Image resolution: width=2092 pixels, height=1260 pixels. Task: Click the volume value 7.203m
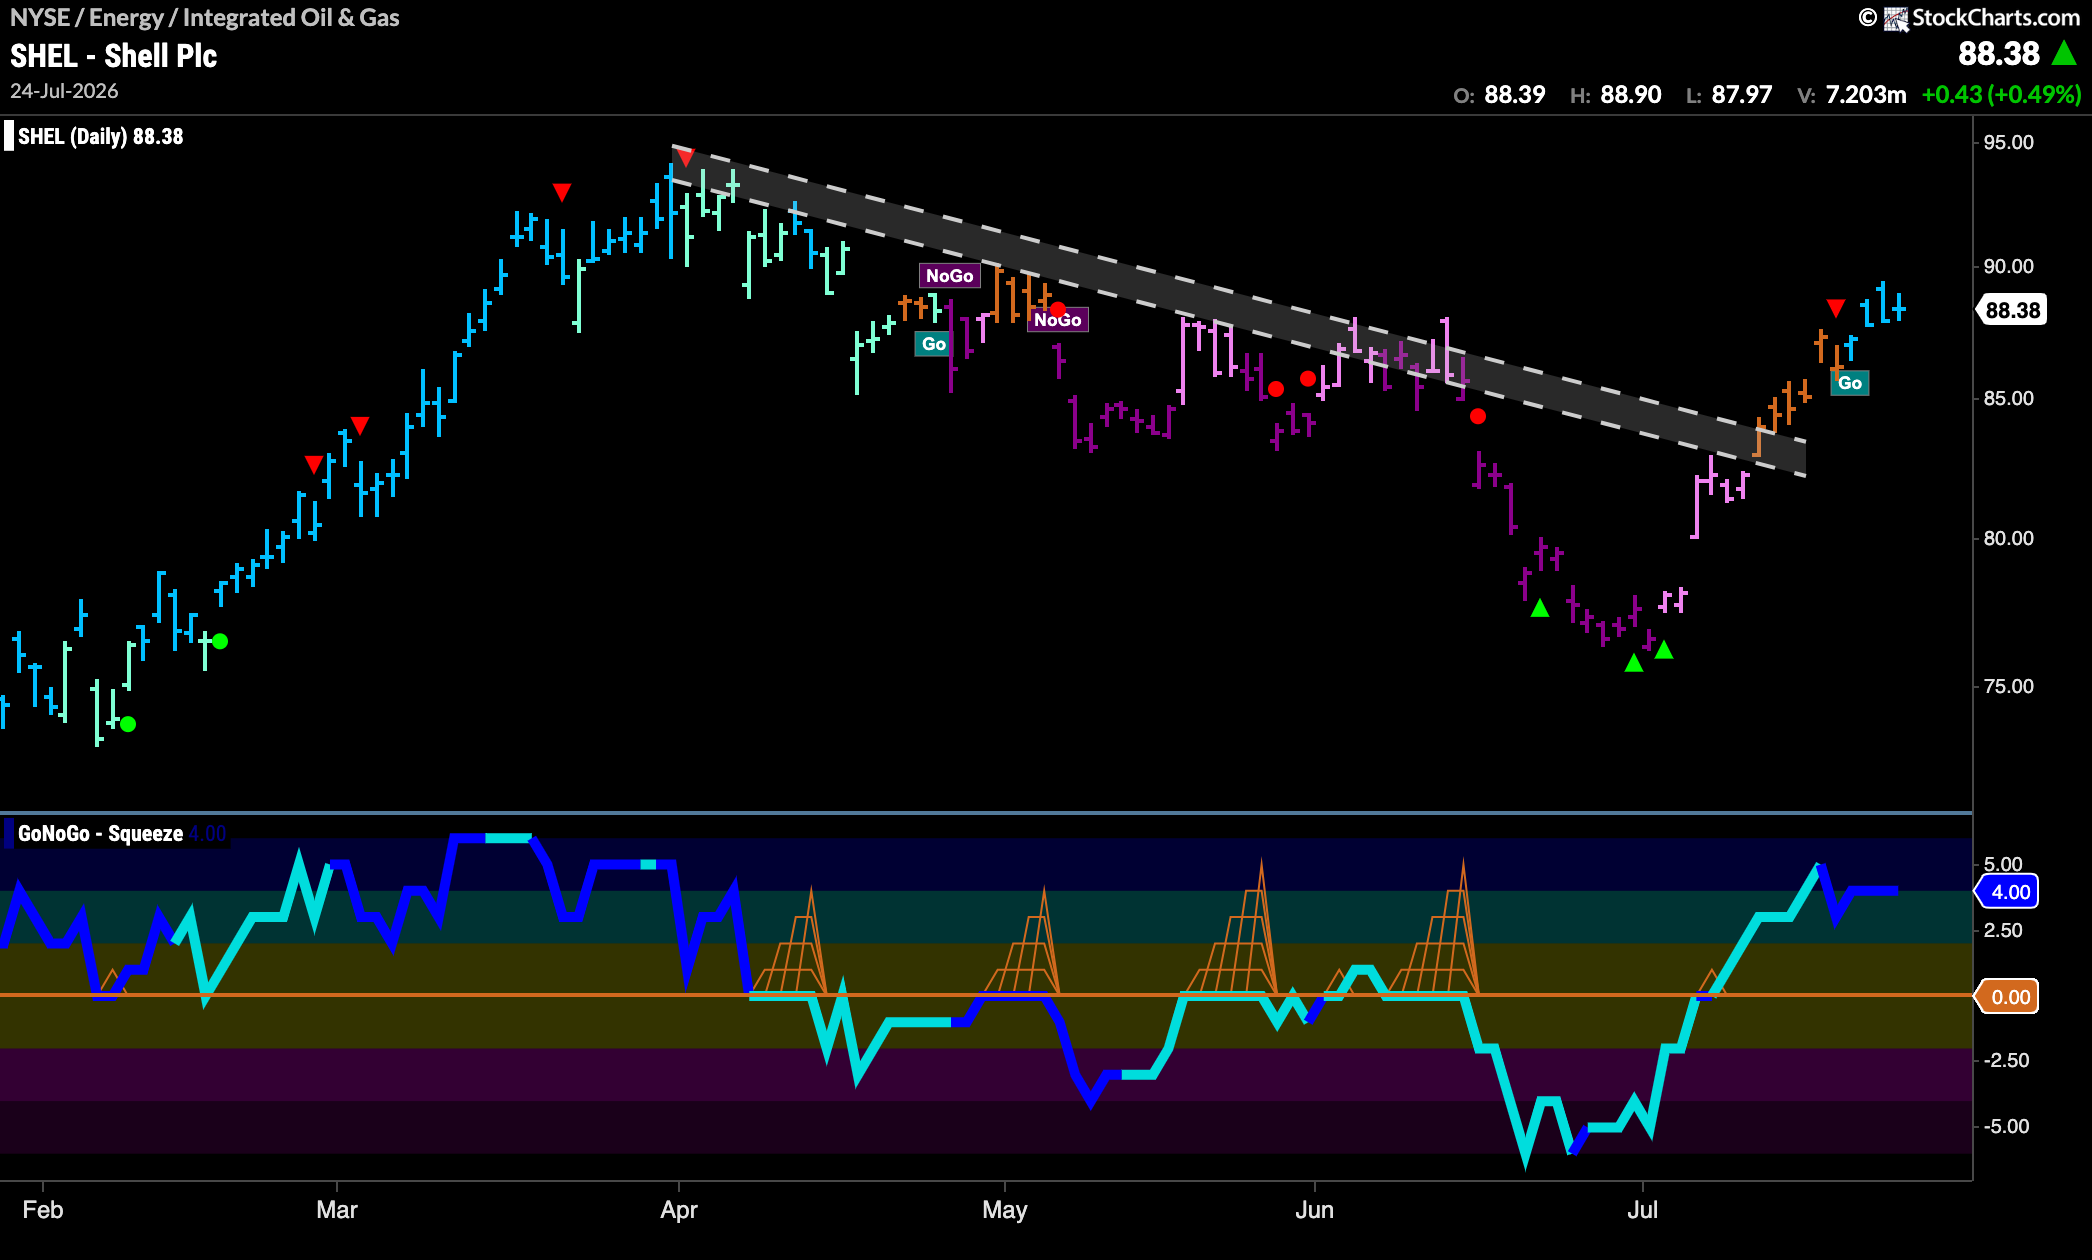[1865, 95]
